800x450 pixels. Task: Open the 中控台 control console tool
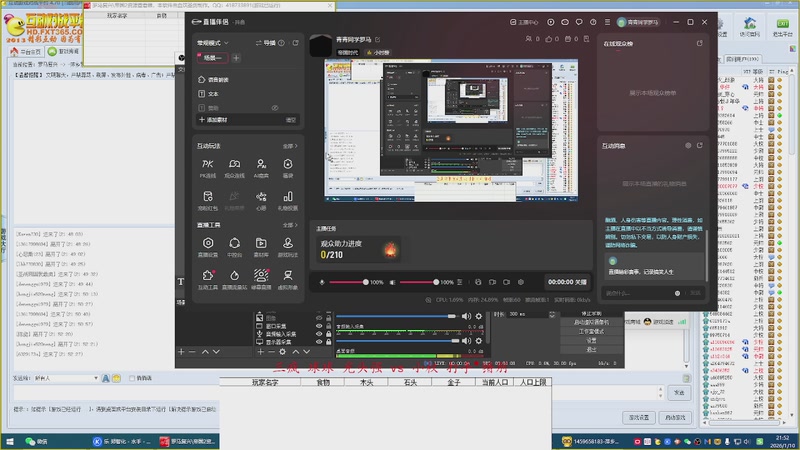(234, 247)
